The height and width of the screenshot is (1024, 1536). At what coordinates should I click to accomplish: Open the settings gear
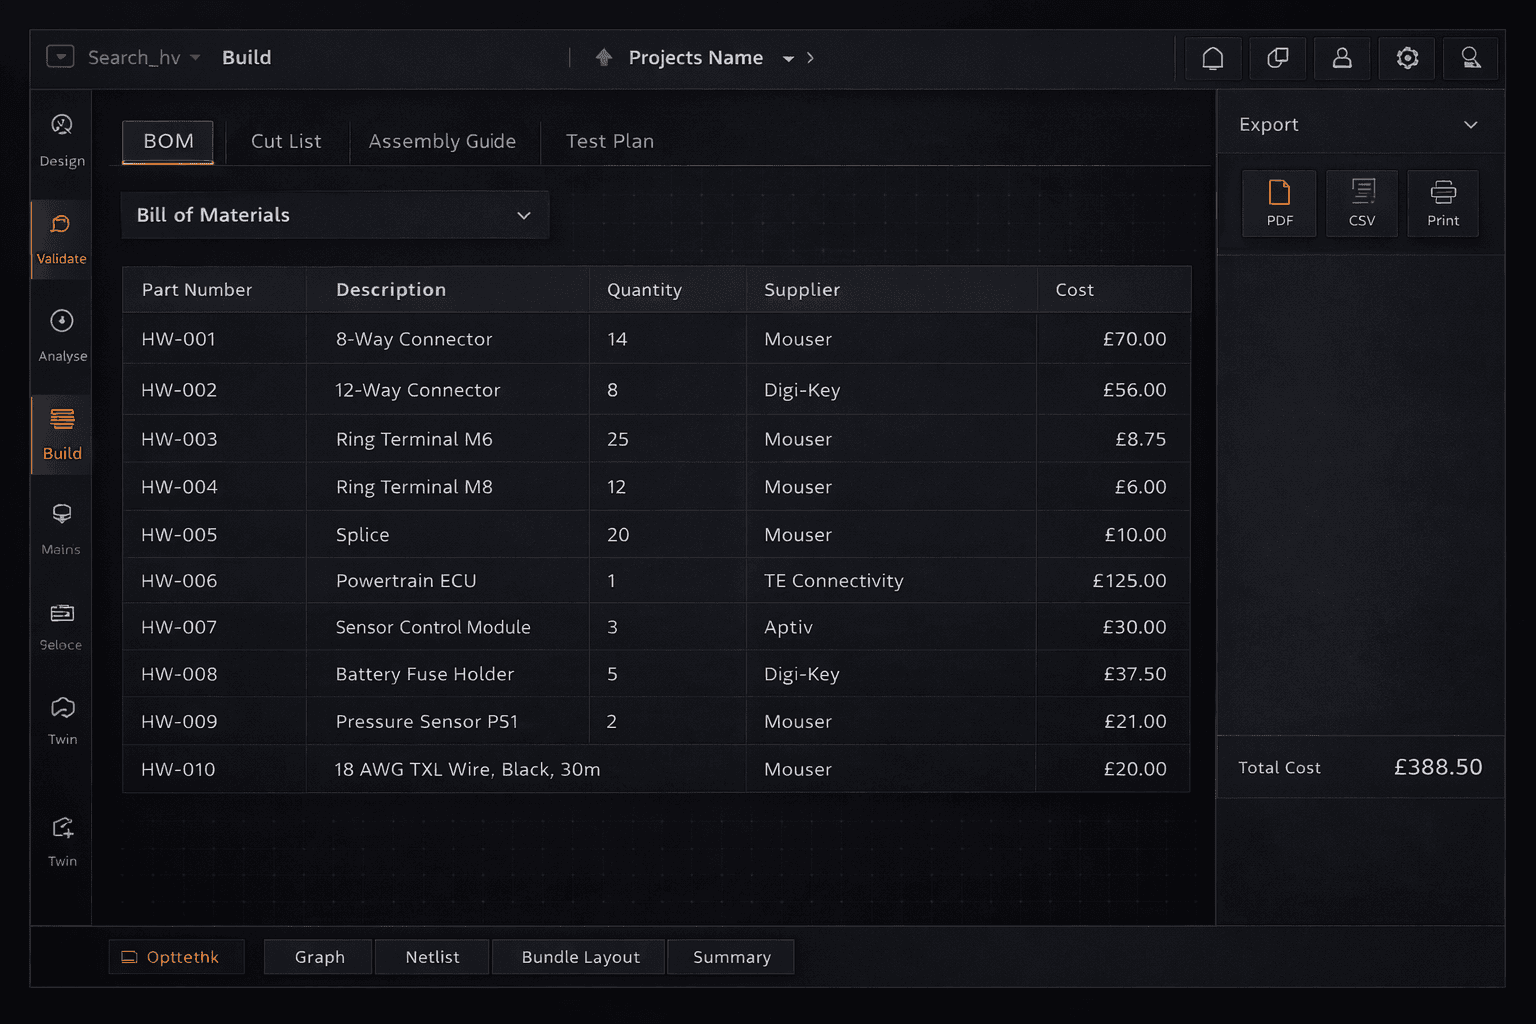(1406, 58)
